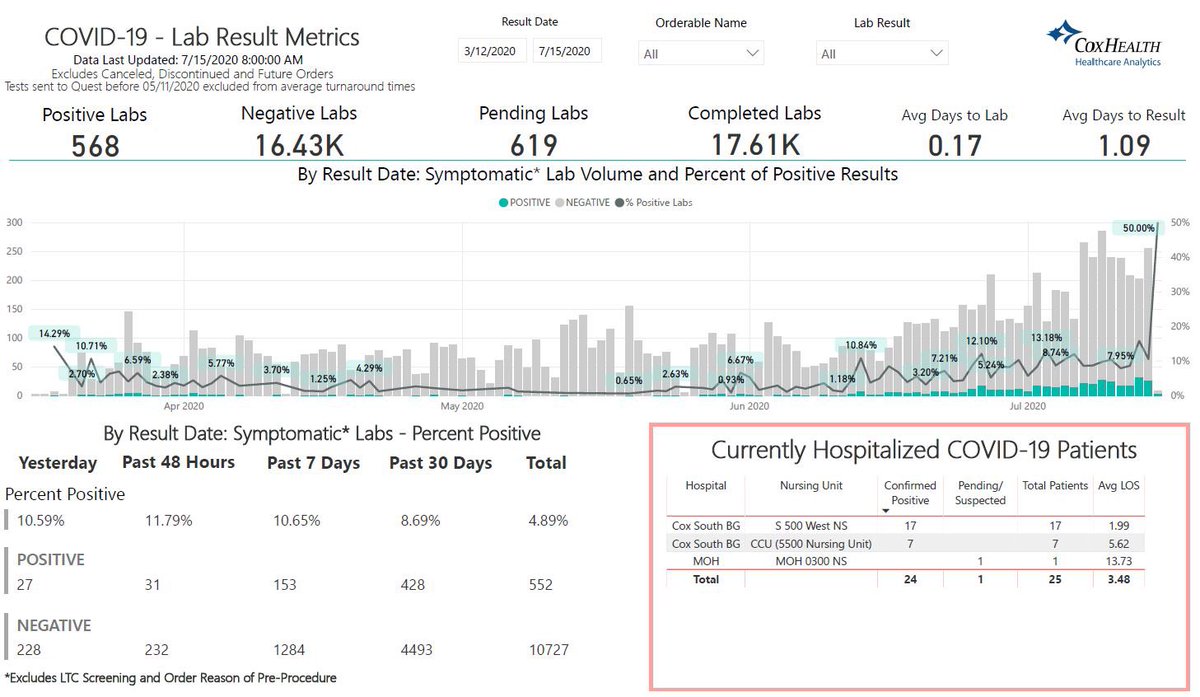Viewport: 1200px width, 697px height.
Task: Click the Total row label in table
Action: tap(706, 579)
